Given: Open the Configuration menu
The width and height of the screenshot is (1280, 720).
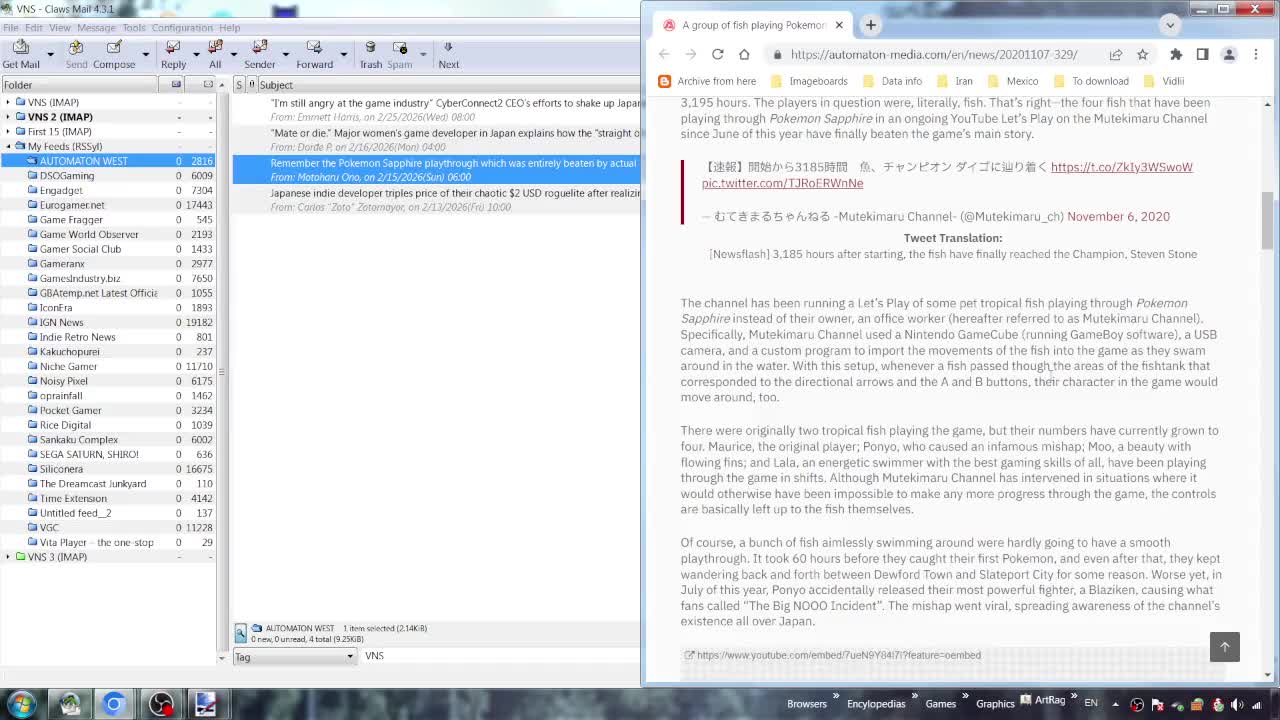Looking at the screenshot, I should [182, 28].
